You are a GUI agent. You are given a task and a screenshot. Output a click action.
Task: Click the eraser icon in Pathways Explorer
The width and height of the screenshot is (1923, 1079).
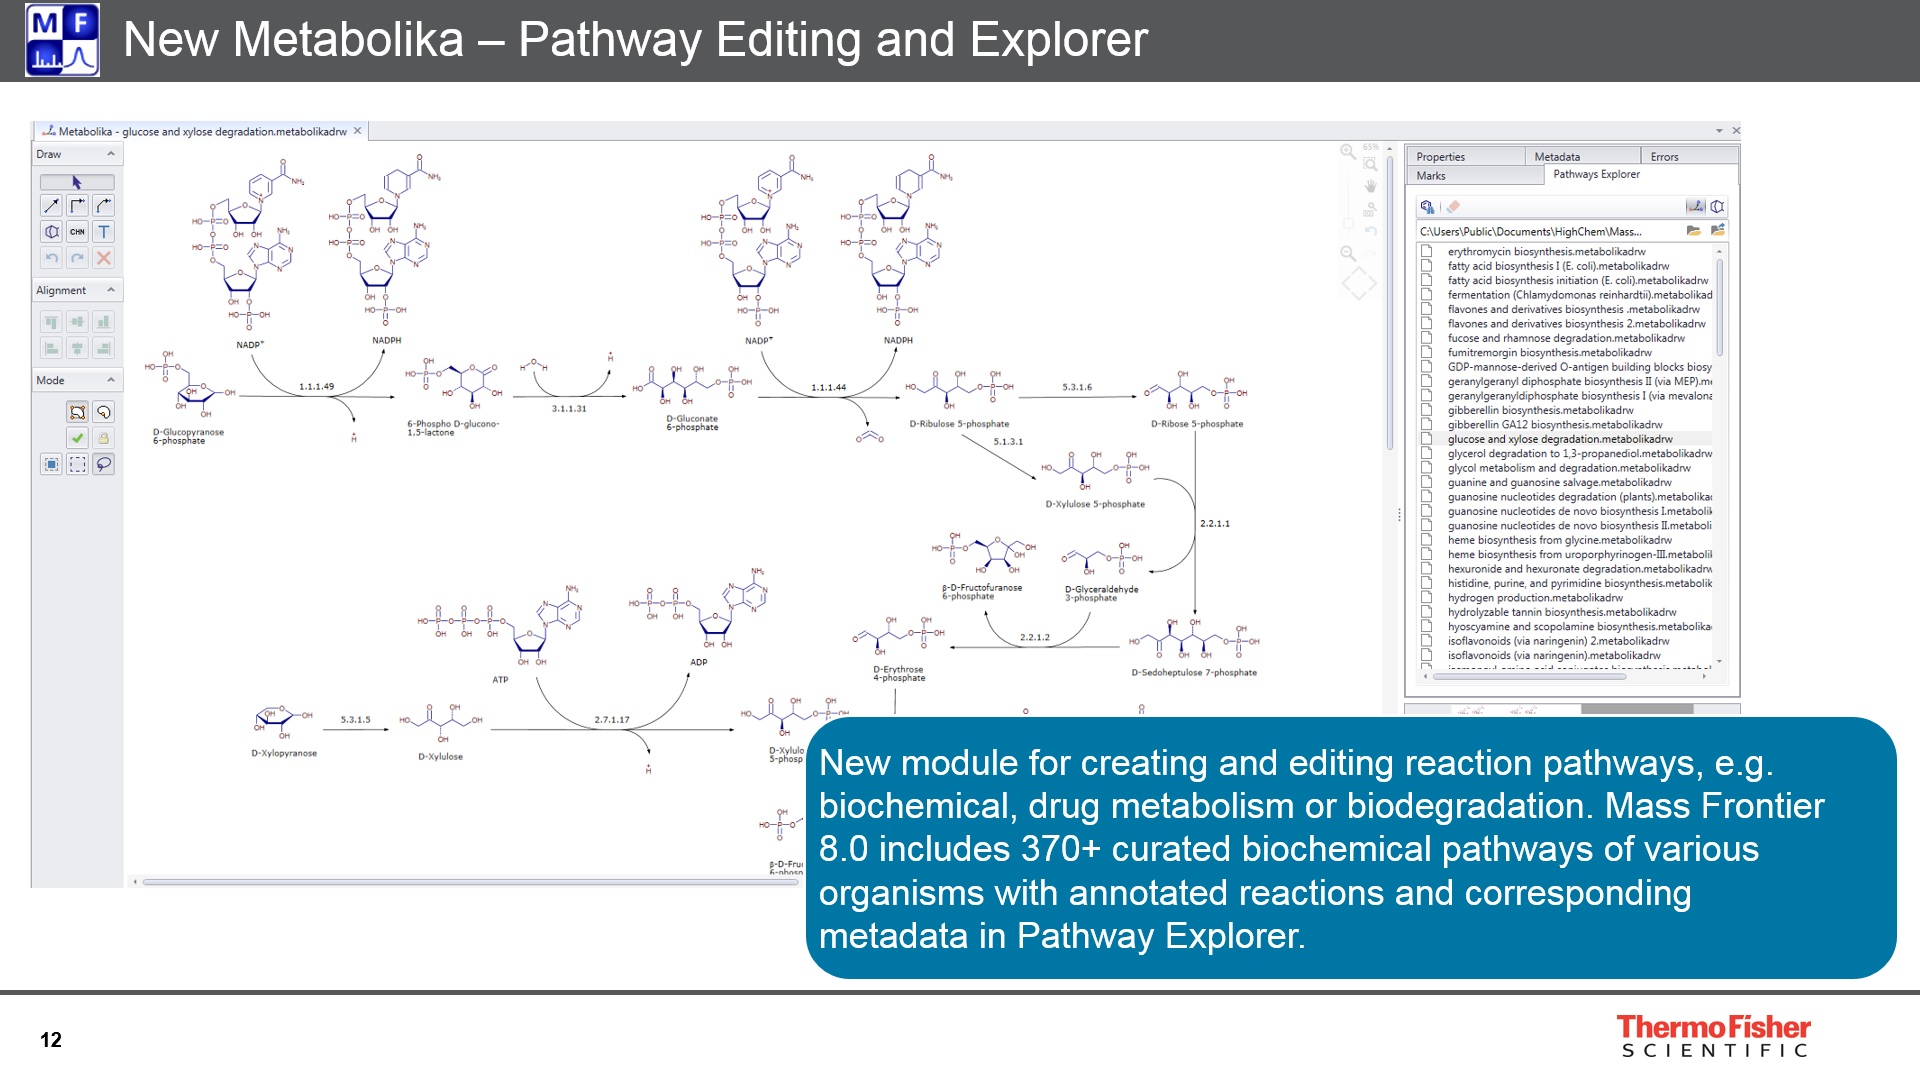[1453, 207]
